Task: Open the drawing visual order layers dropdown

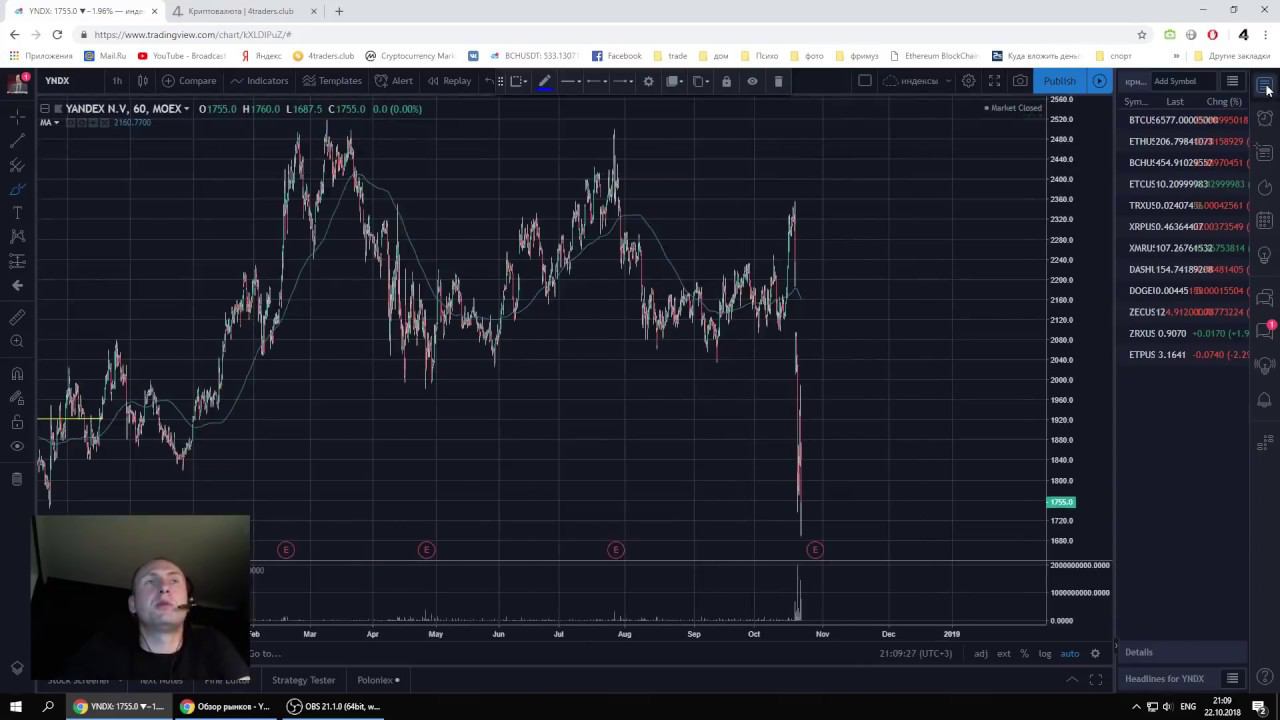Action: point(675,81)
